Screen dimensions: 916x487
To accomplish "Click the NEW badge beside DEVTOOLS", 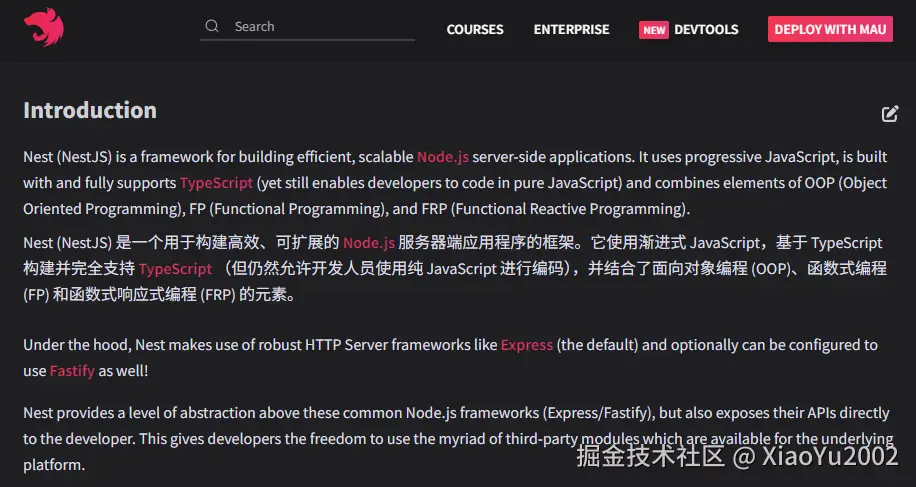I will coord(654,30).
